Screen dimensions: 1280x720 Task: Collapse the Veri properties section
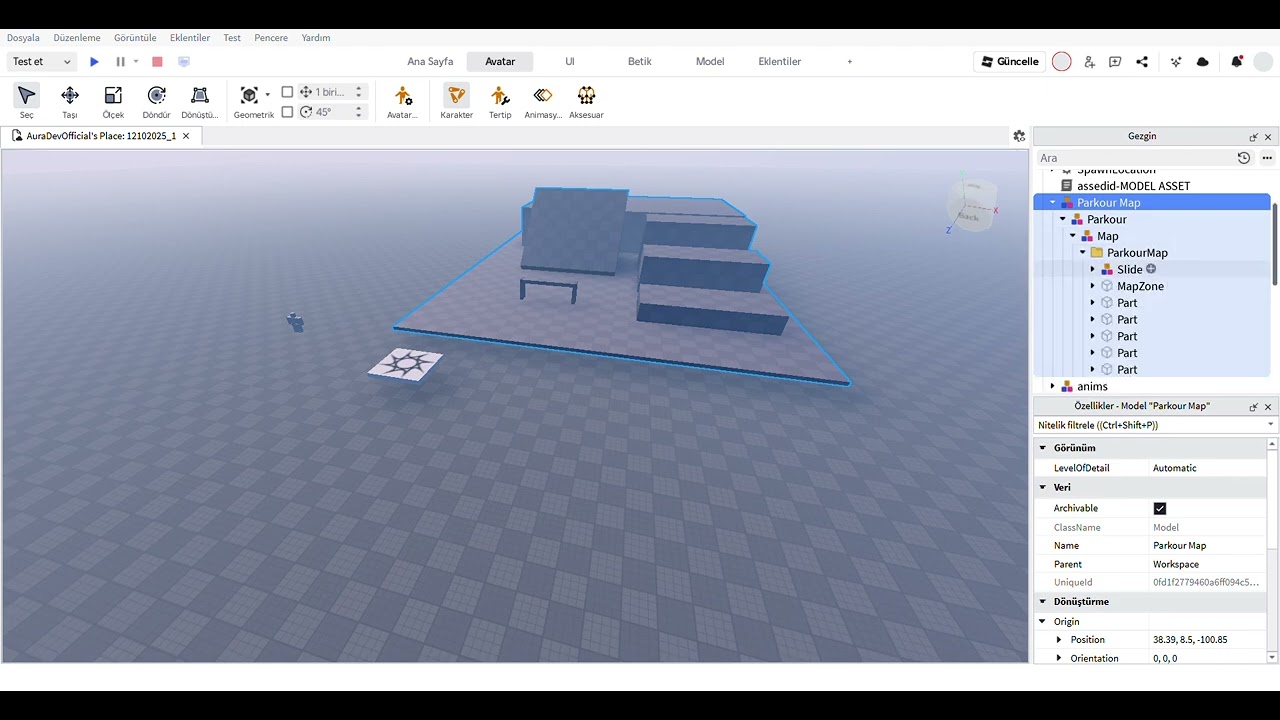pos(1043,487)
